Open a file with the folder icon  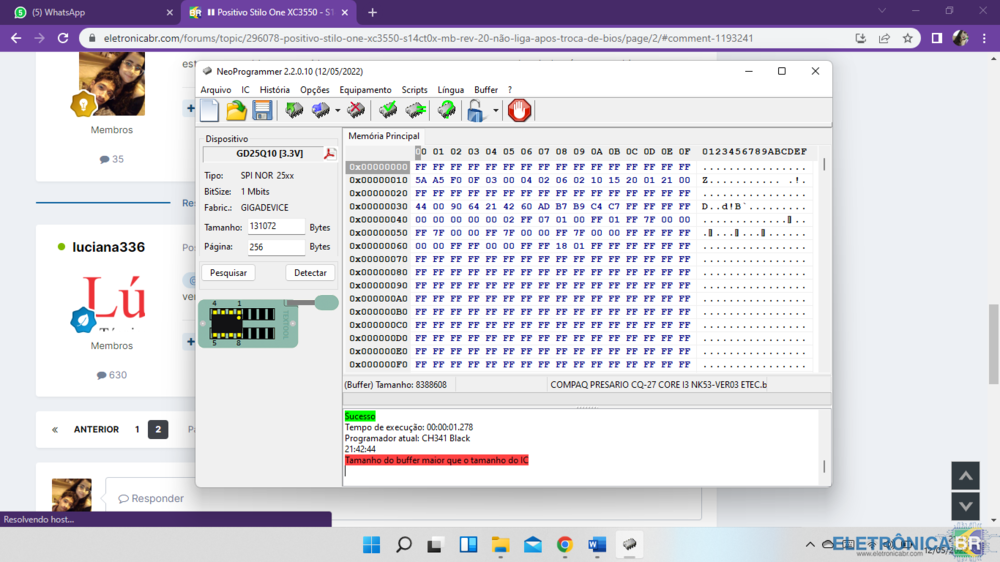point(236,110)
